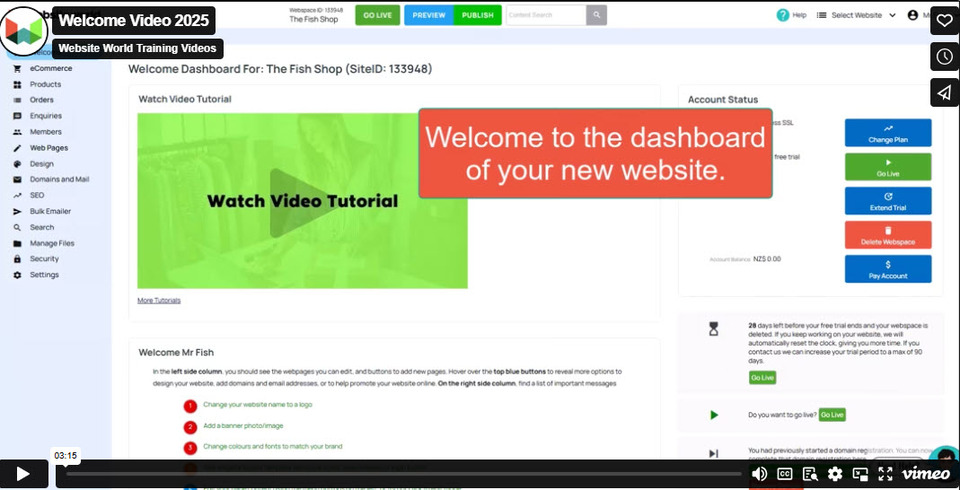Screen dimensions: 960x490
Task: Click the heart like icon on video
Action: (x=944, y=21)
